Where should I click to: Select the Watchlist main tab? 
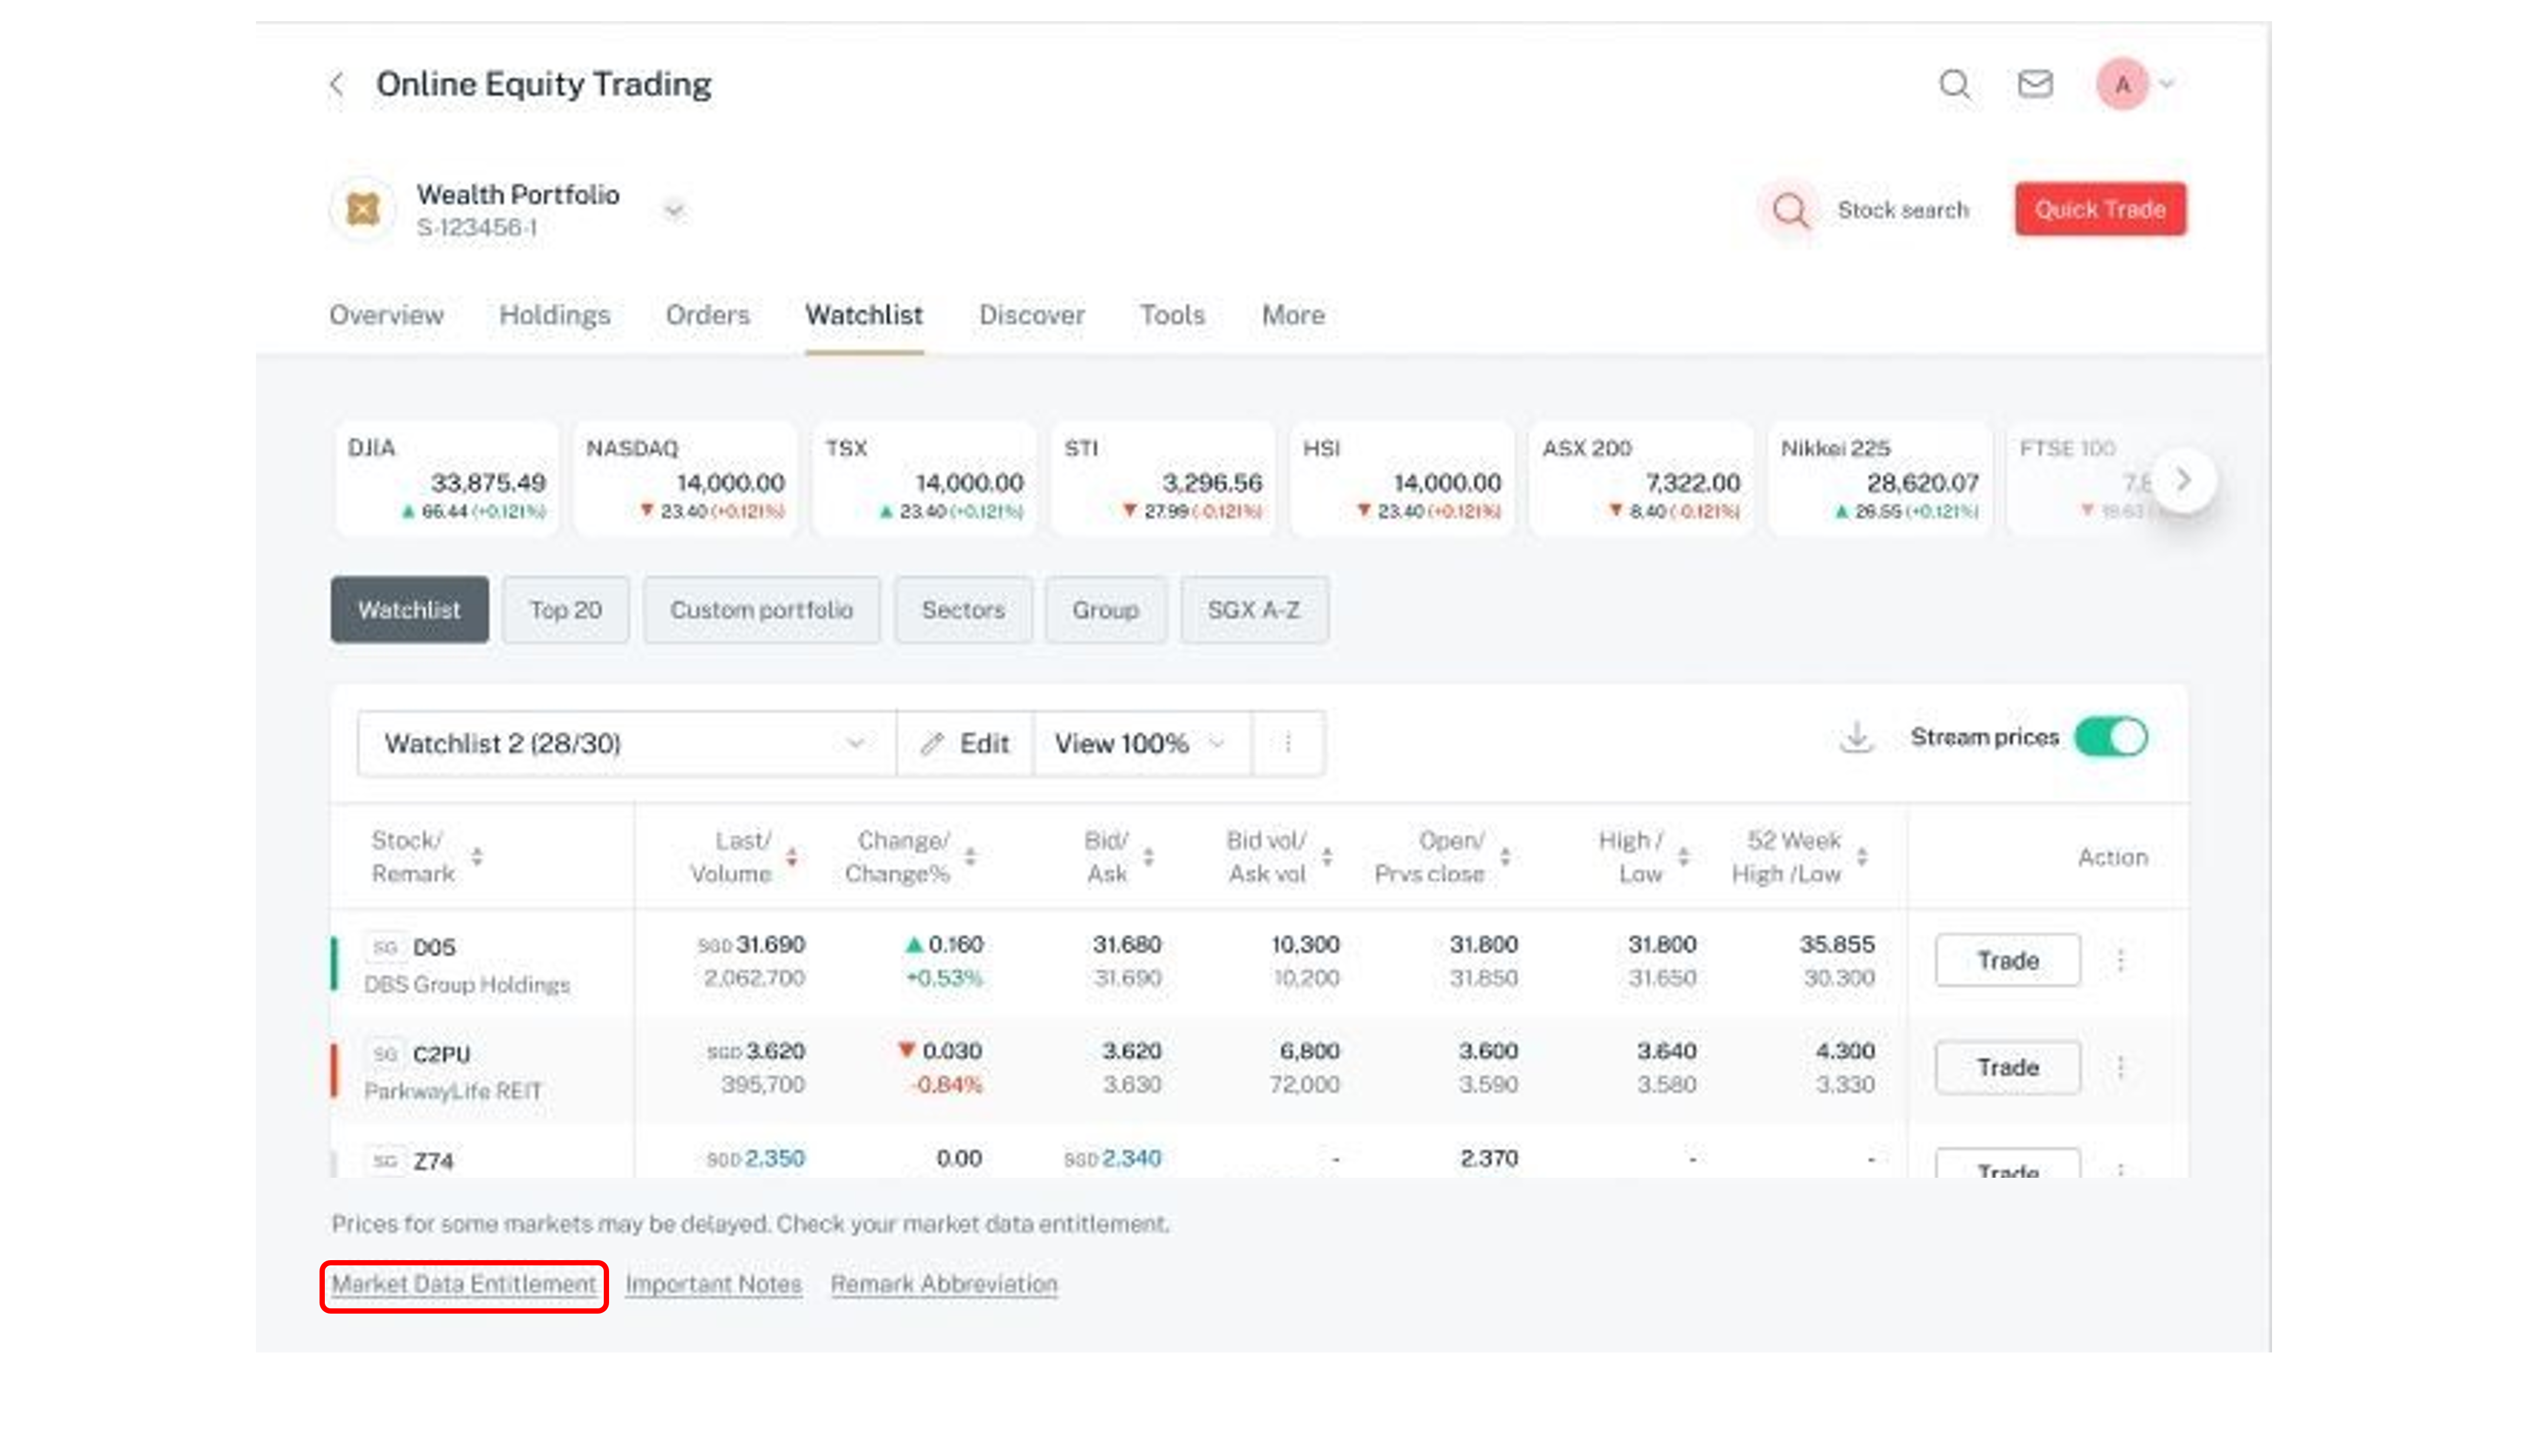pos(864,315)
